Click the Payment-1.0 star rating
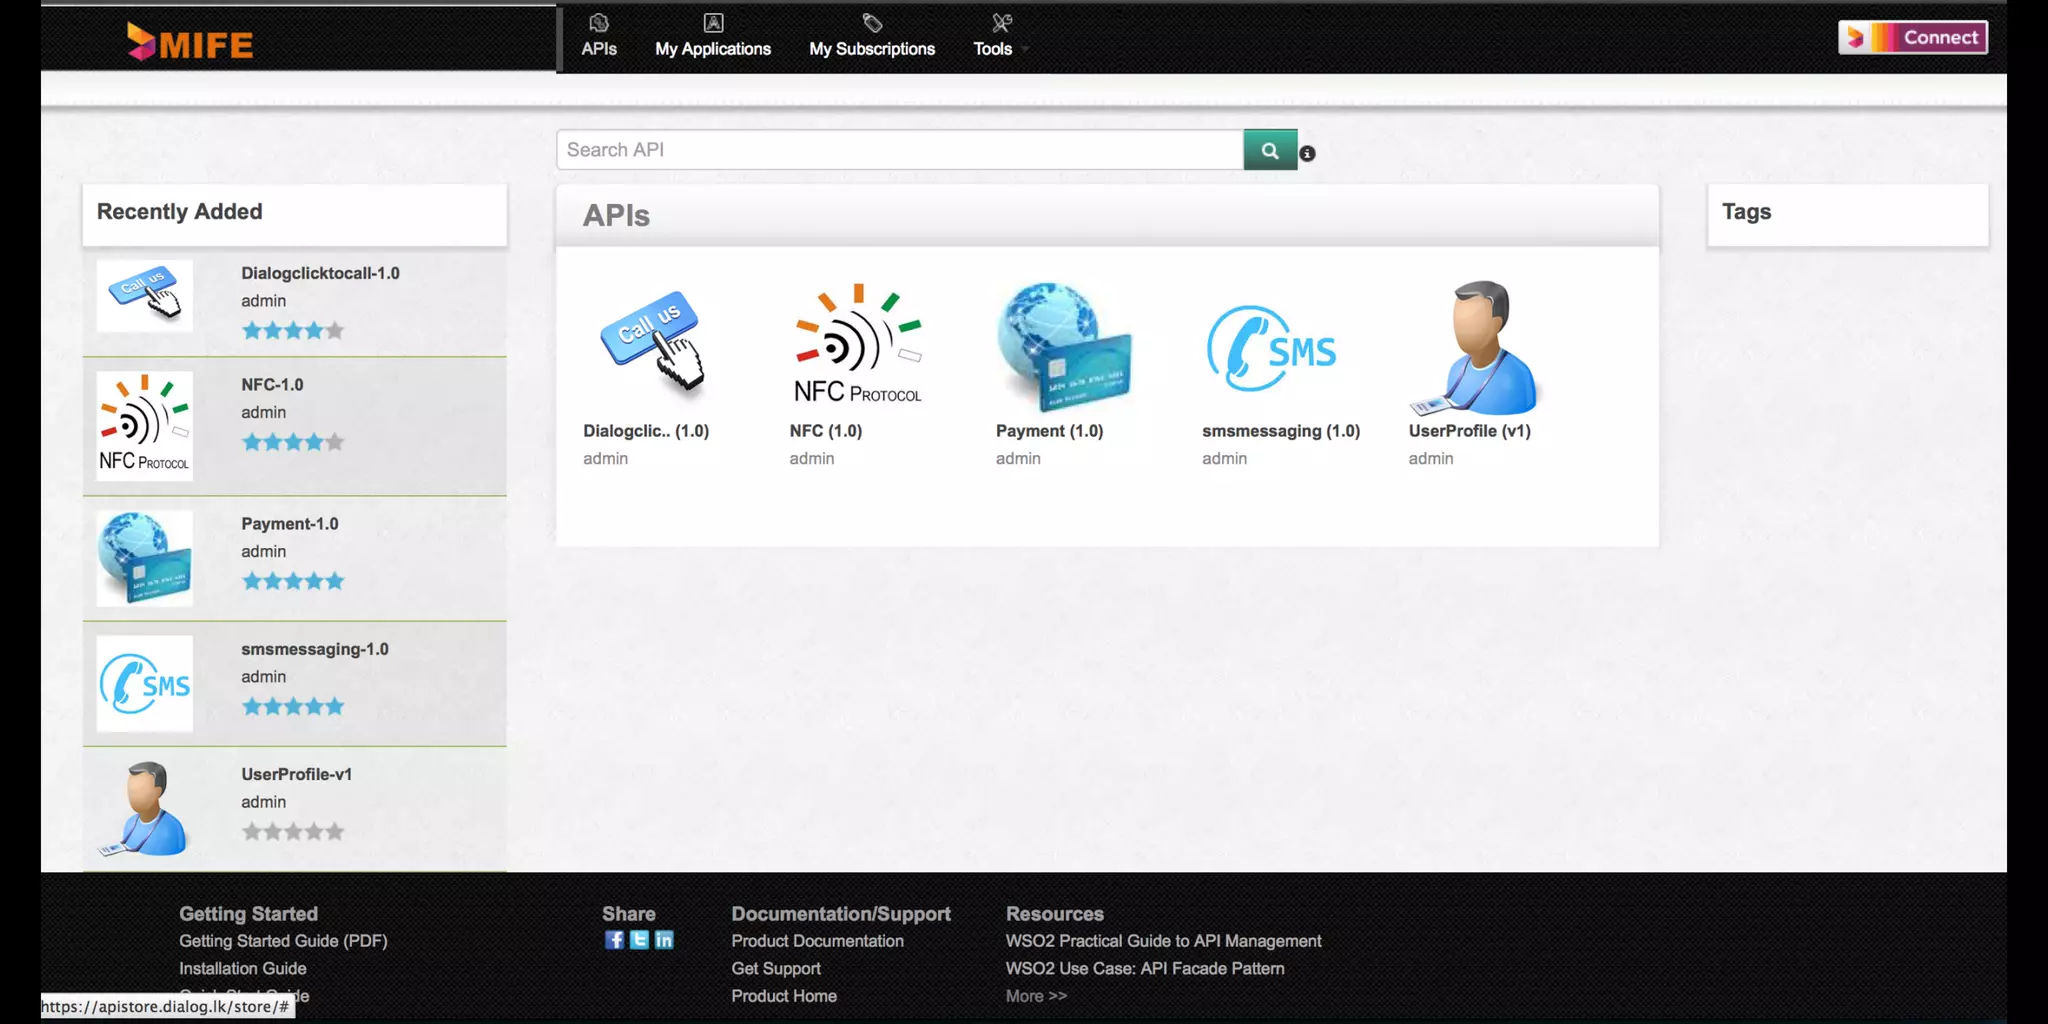2048x1024 pixels. pos(293,580)
